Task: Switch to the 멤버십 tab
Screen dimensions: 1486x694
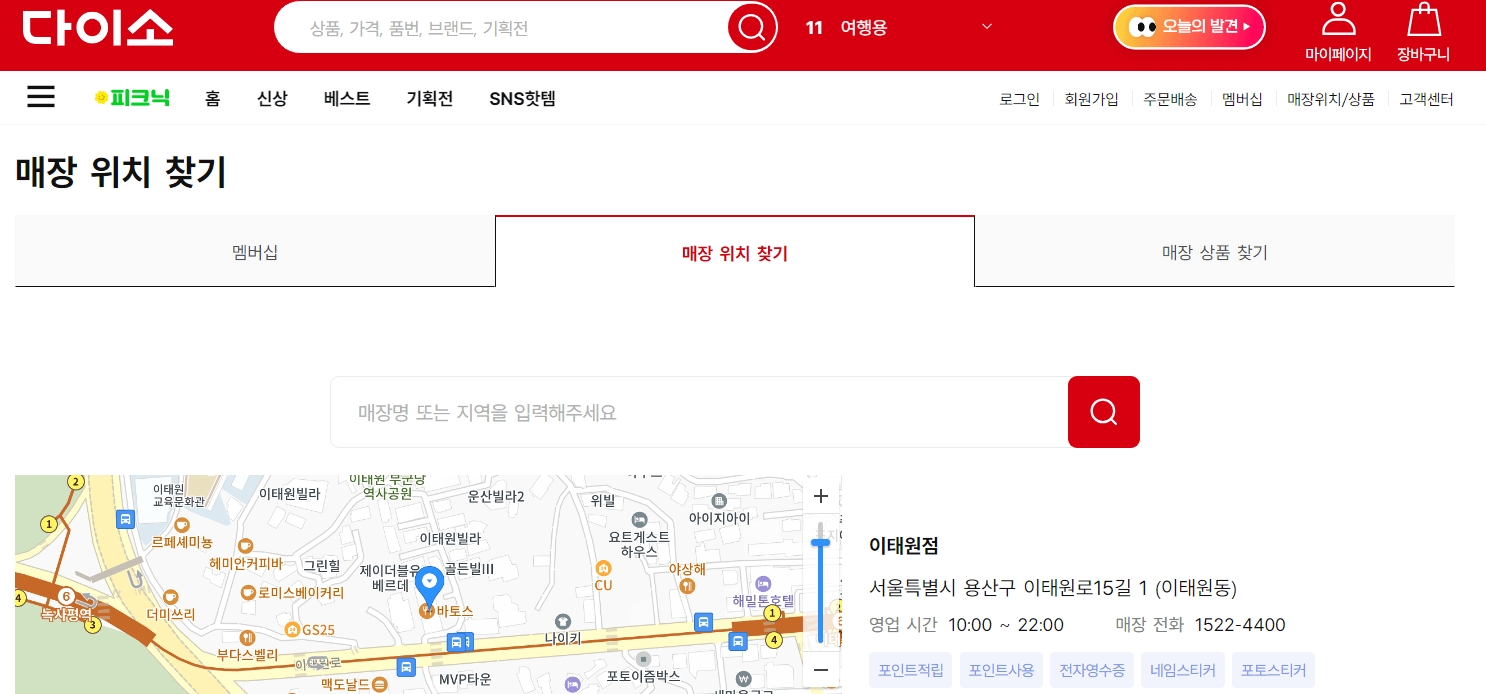Action: 255,251
